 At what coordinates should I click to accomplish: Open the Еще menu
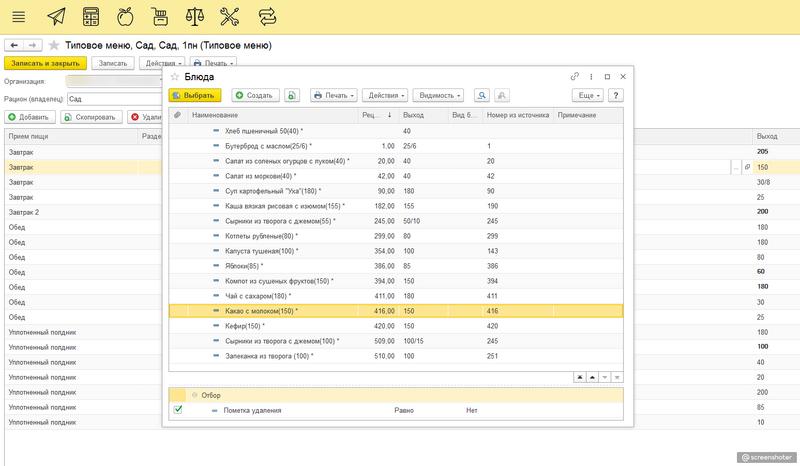tap(586, 95)
